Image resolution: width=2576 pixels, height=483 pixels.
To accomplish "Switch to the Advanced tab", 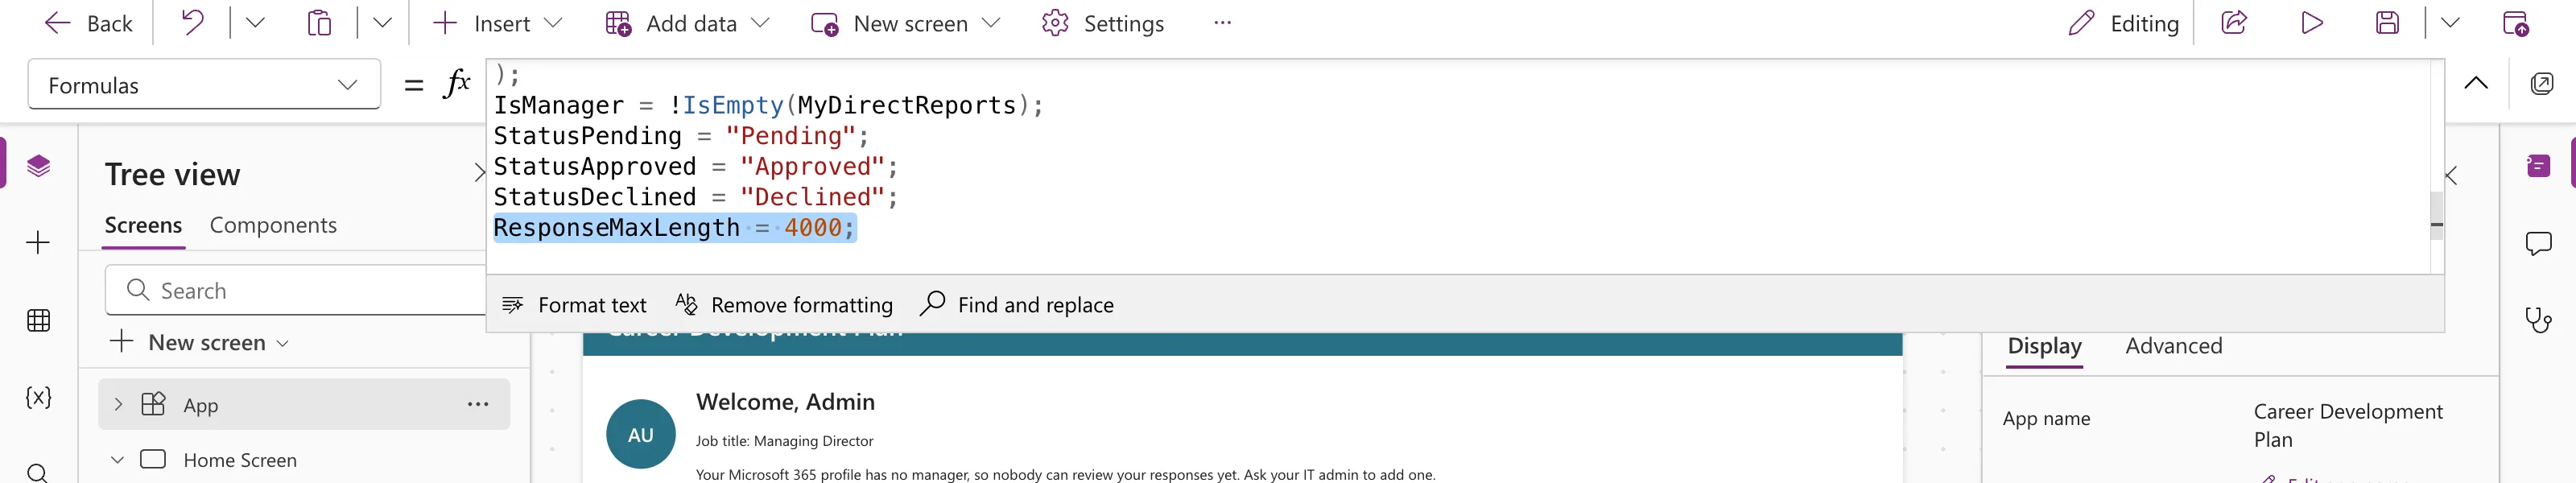I will (2173, 346).
